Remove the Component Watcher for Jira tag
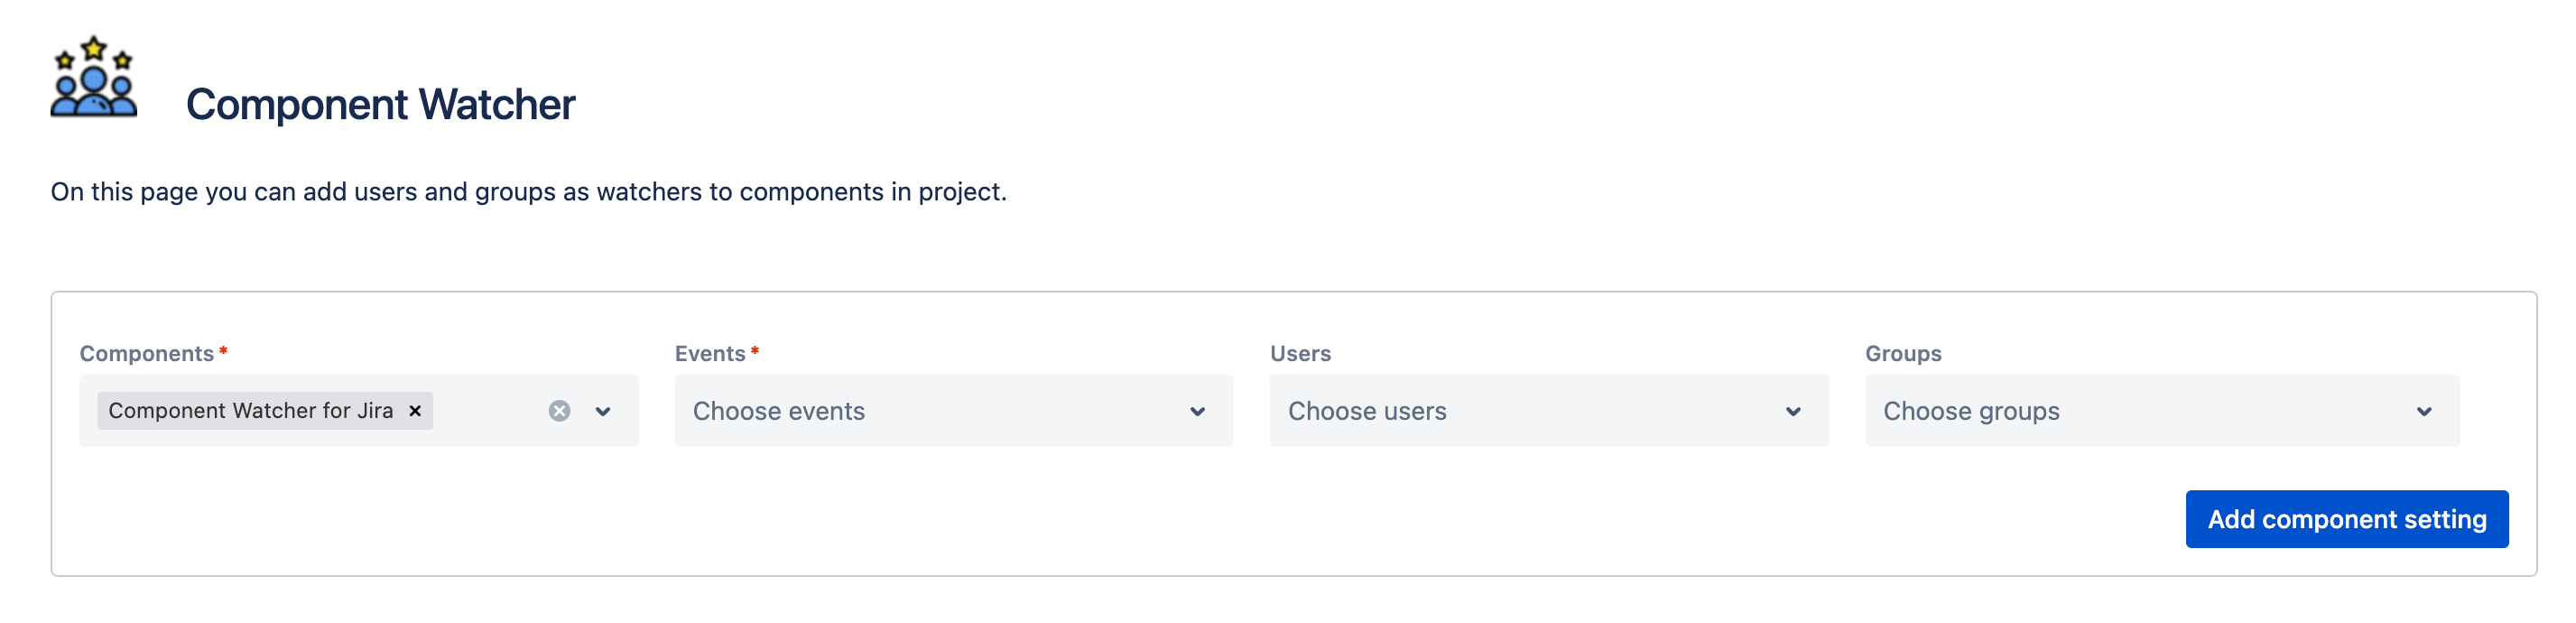 click(415, 411)
